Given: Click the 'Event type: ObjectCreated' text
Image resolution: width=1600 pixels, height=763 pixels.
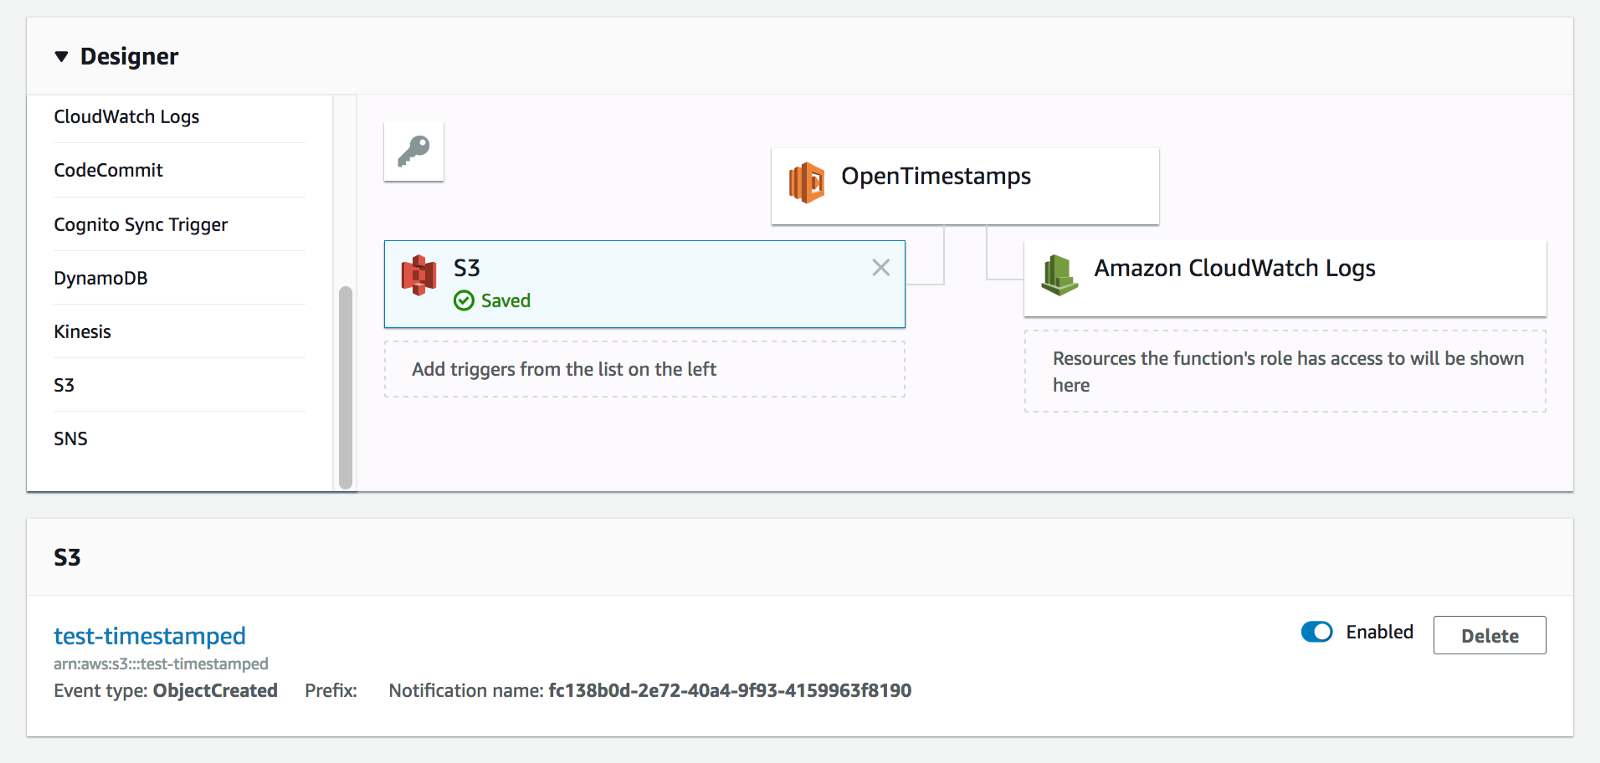Looking at the screenshot, I should point(166,690).
